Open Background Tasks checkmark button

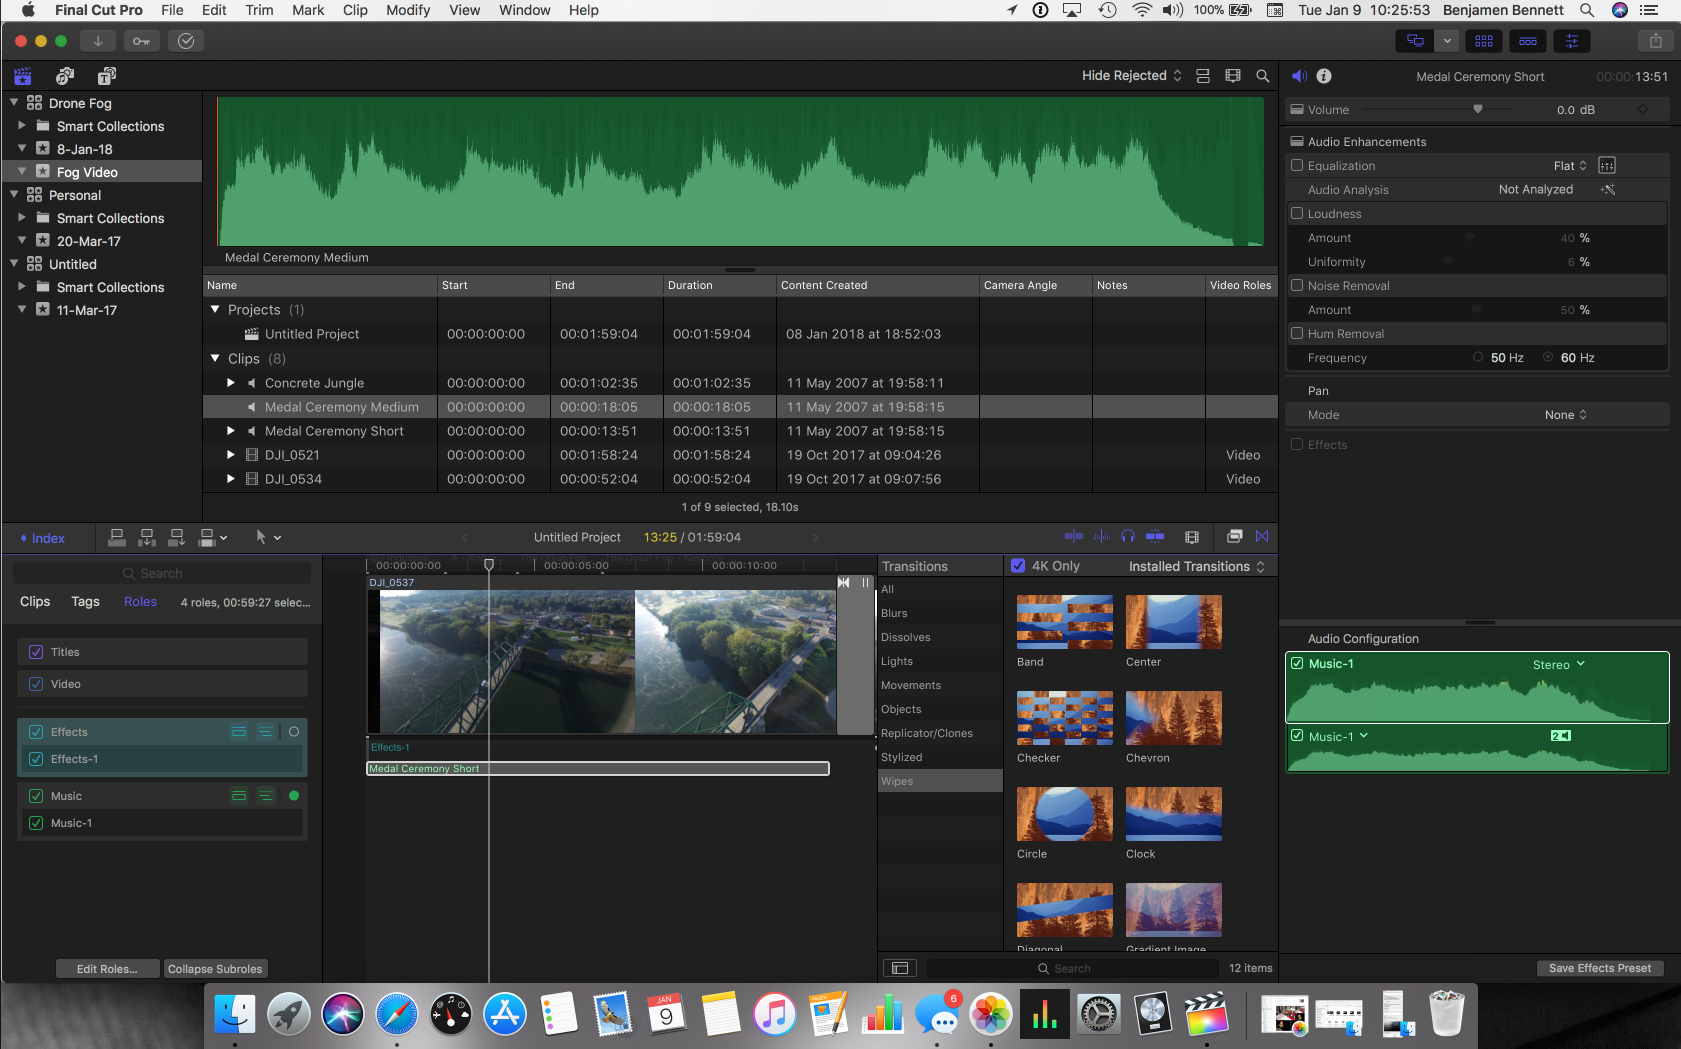pyautogui.click(x=186, y=41)
